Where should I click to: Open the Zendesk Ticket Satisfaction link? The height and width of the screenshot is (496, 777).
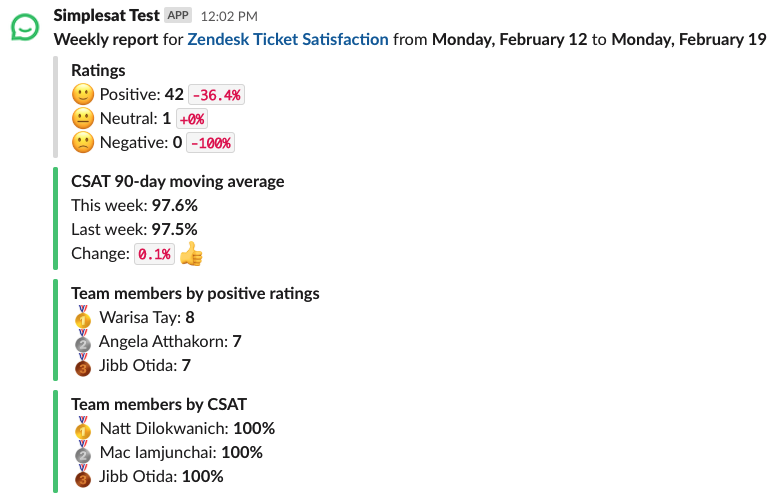coord(288,39)
